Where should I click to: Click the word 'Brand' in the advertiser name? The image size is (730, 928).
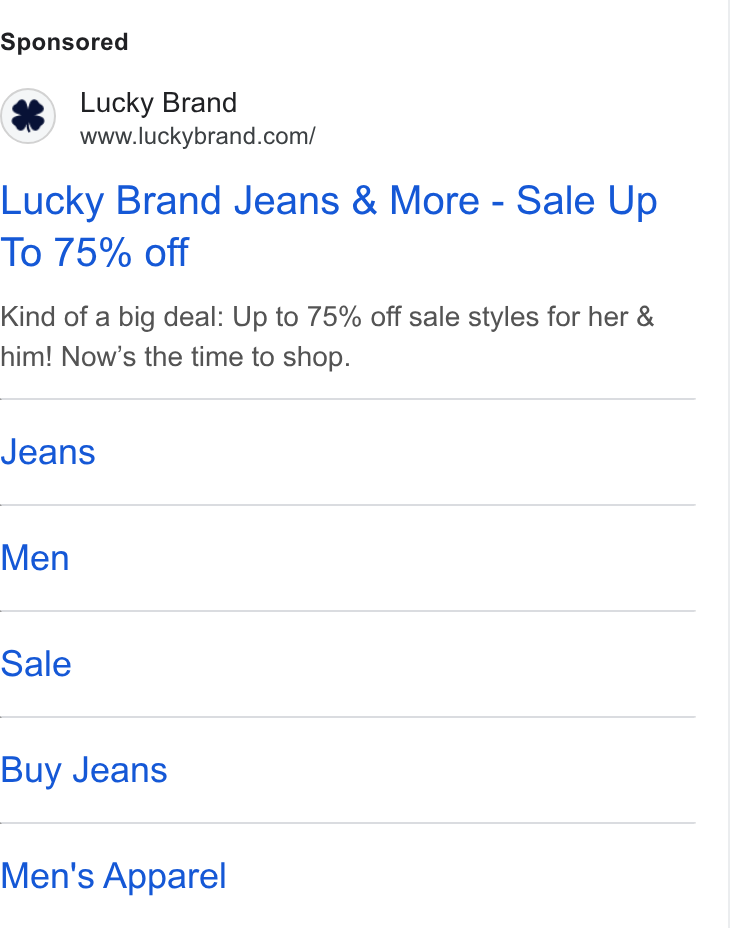[200, 103]
